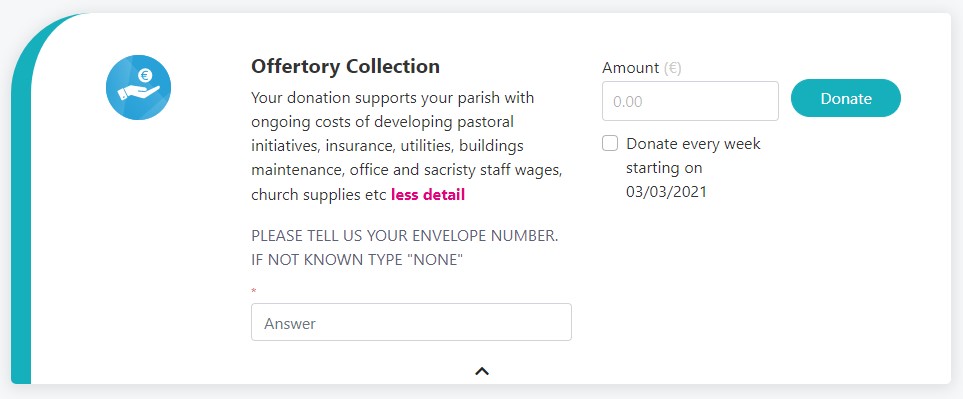Focus the Amount field showing 0.00
The image size is (963, 399).
click(x=690, y=101)
